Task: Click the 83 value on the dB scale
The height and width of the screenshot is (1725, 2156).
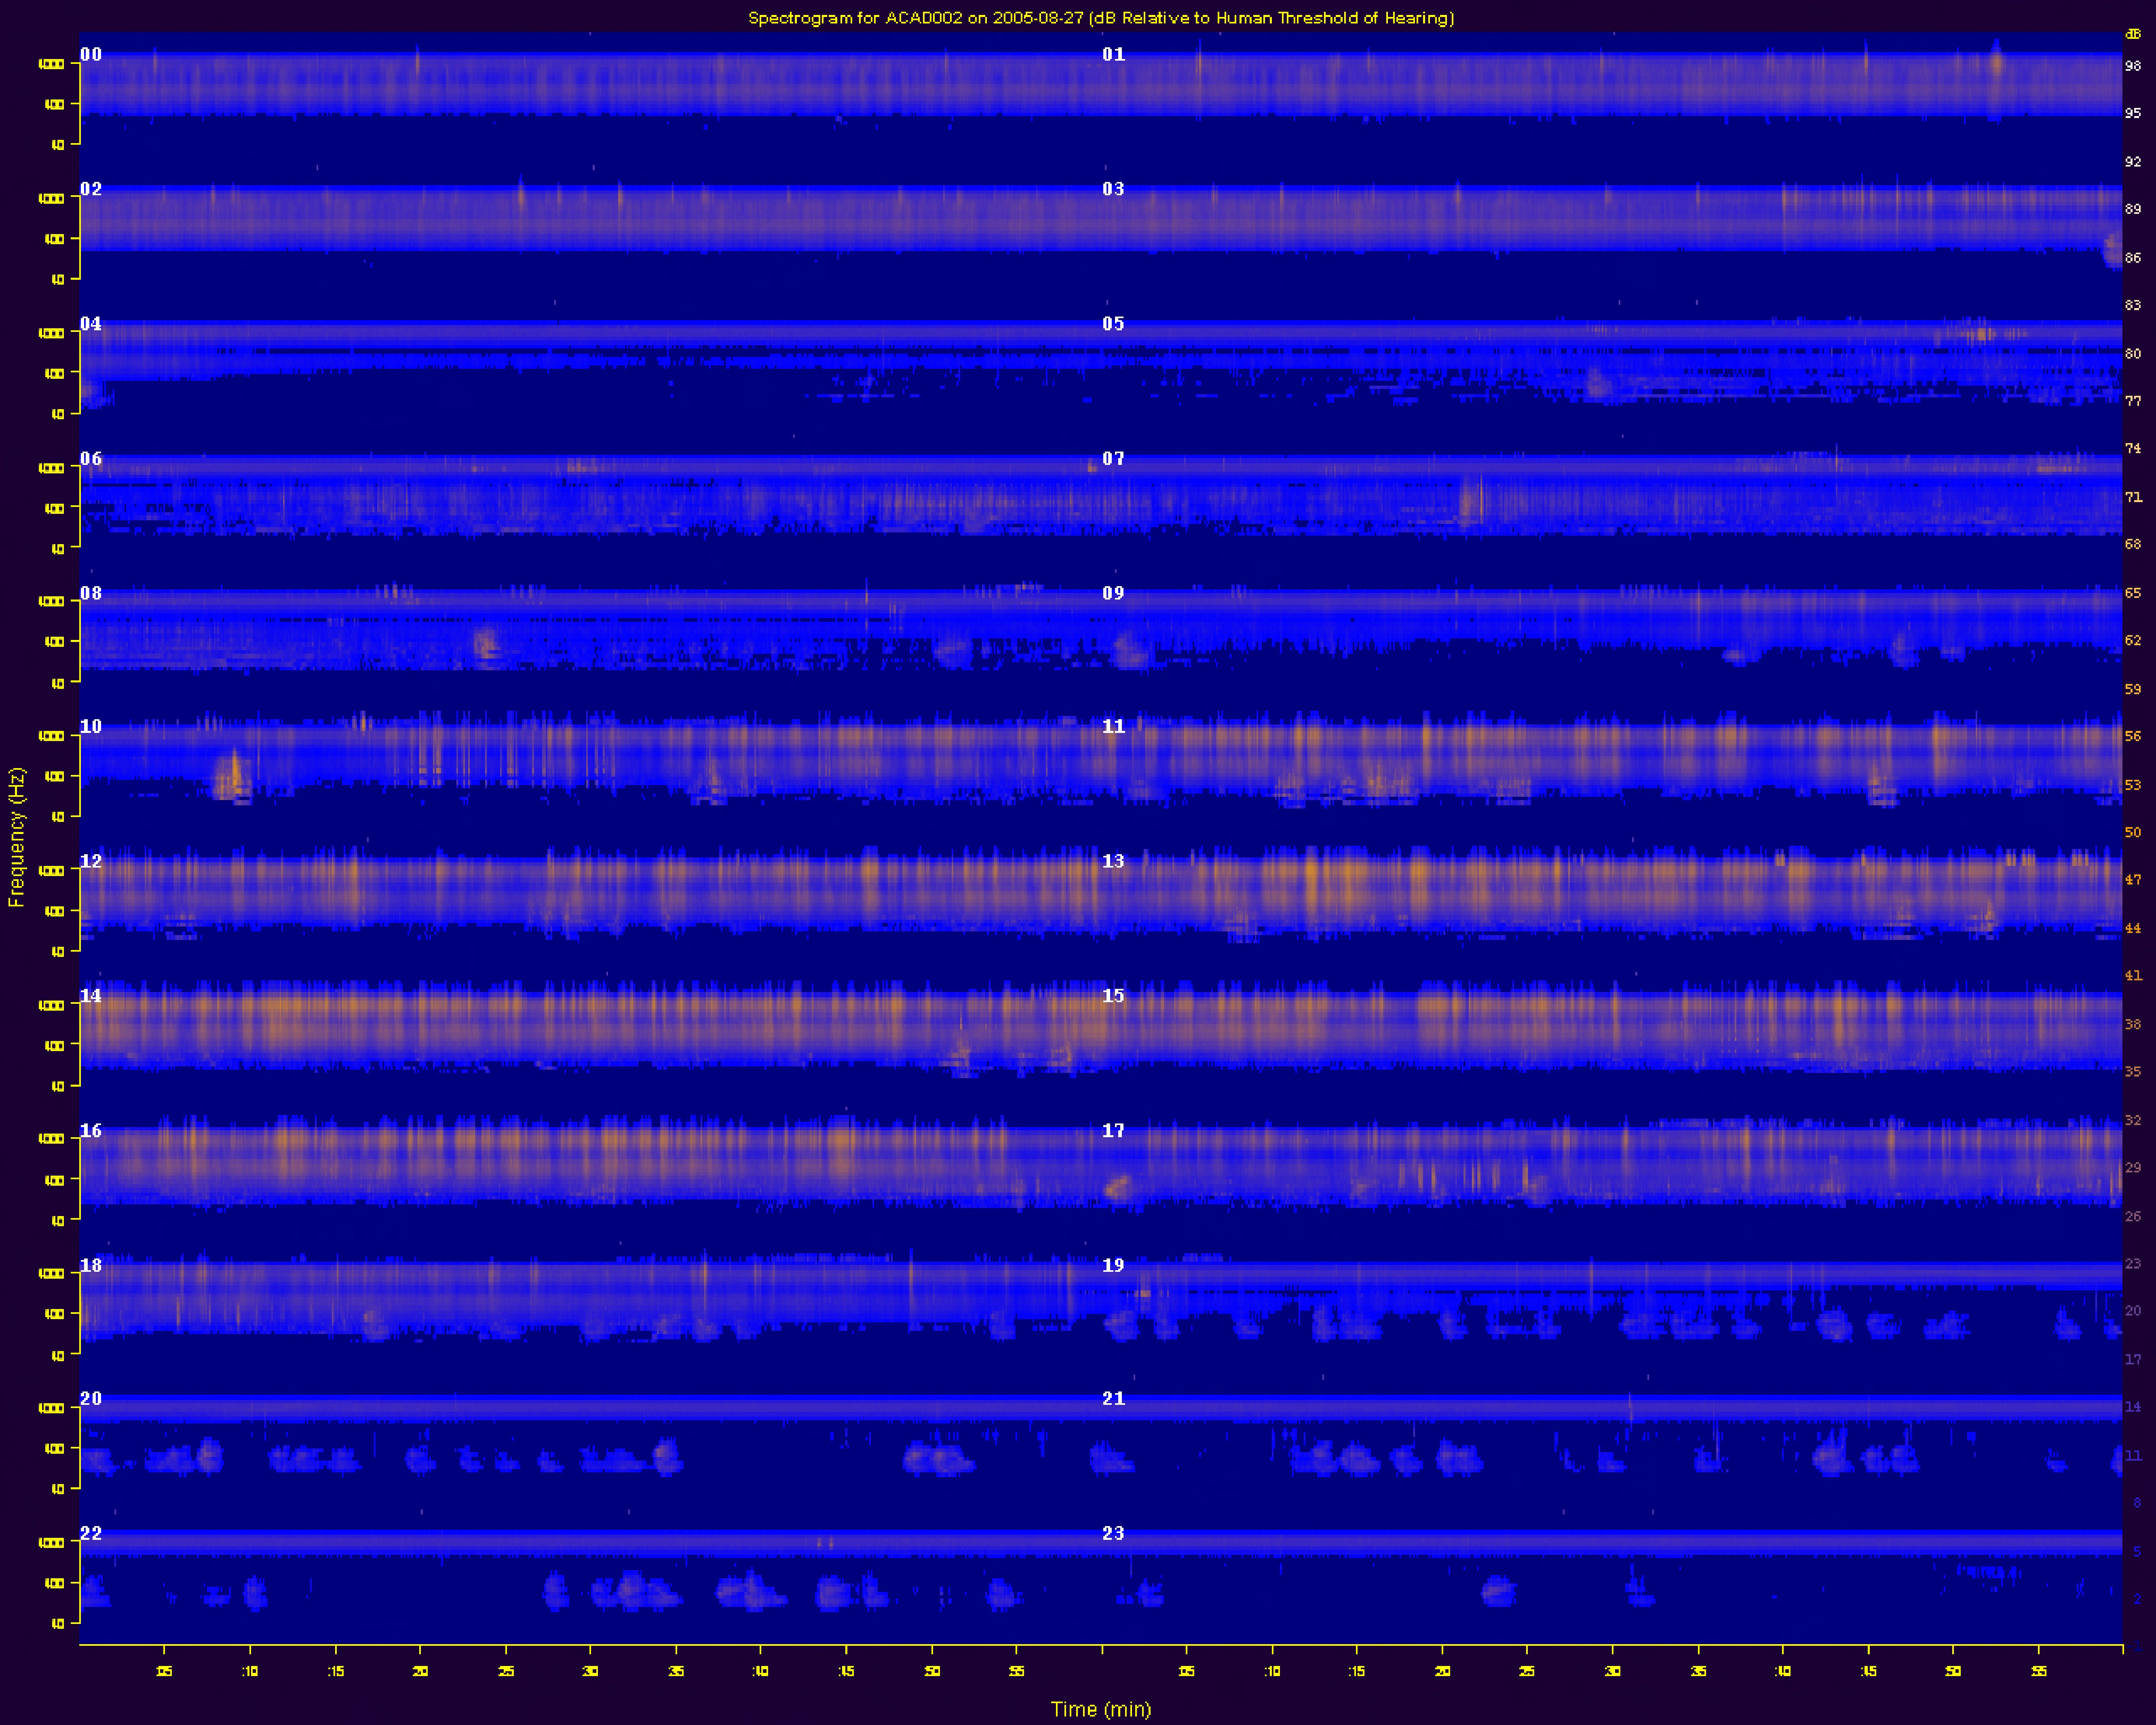Action: 2133,305
